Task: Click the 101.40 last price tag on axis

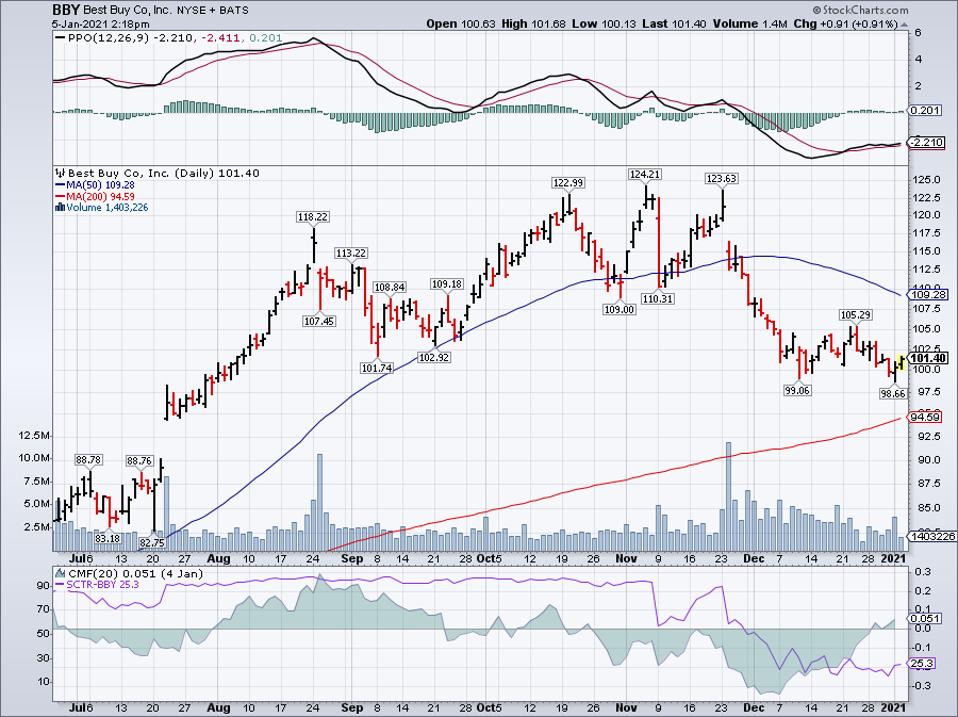Action: (928, 358)
